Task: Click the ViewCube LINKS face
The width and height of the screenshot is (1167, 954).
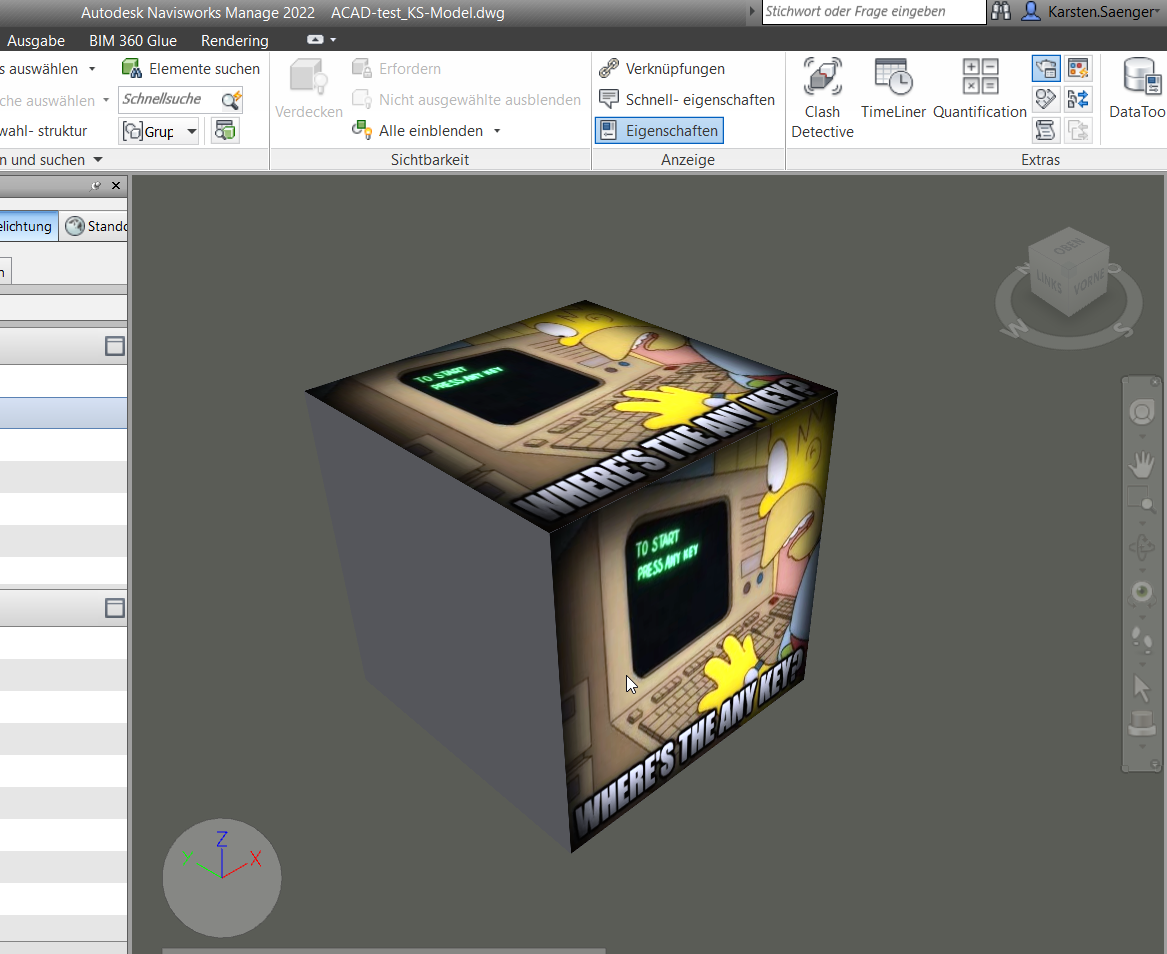Action: point(1049,281)
